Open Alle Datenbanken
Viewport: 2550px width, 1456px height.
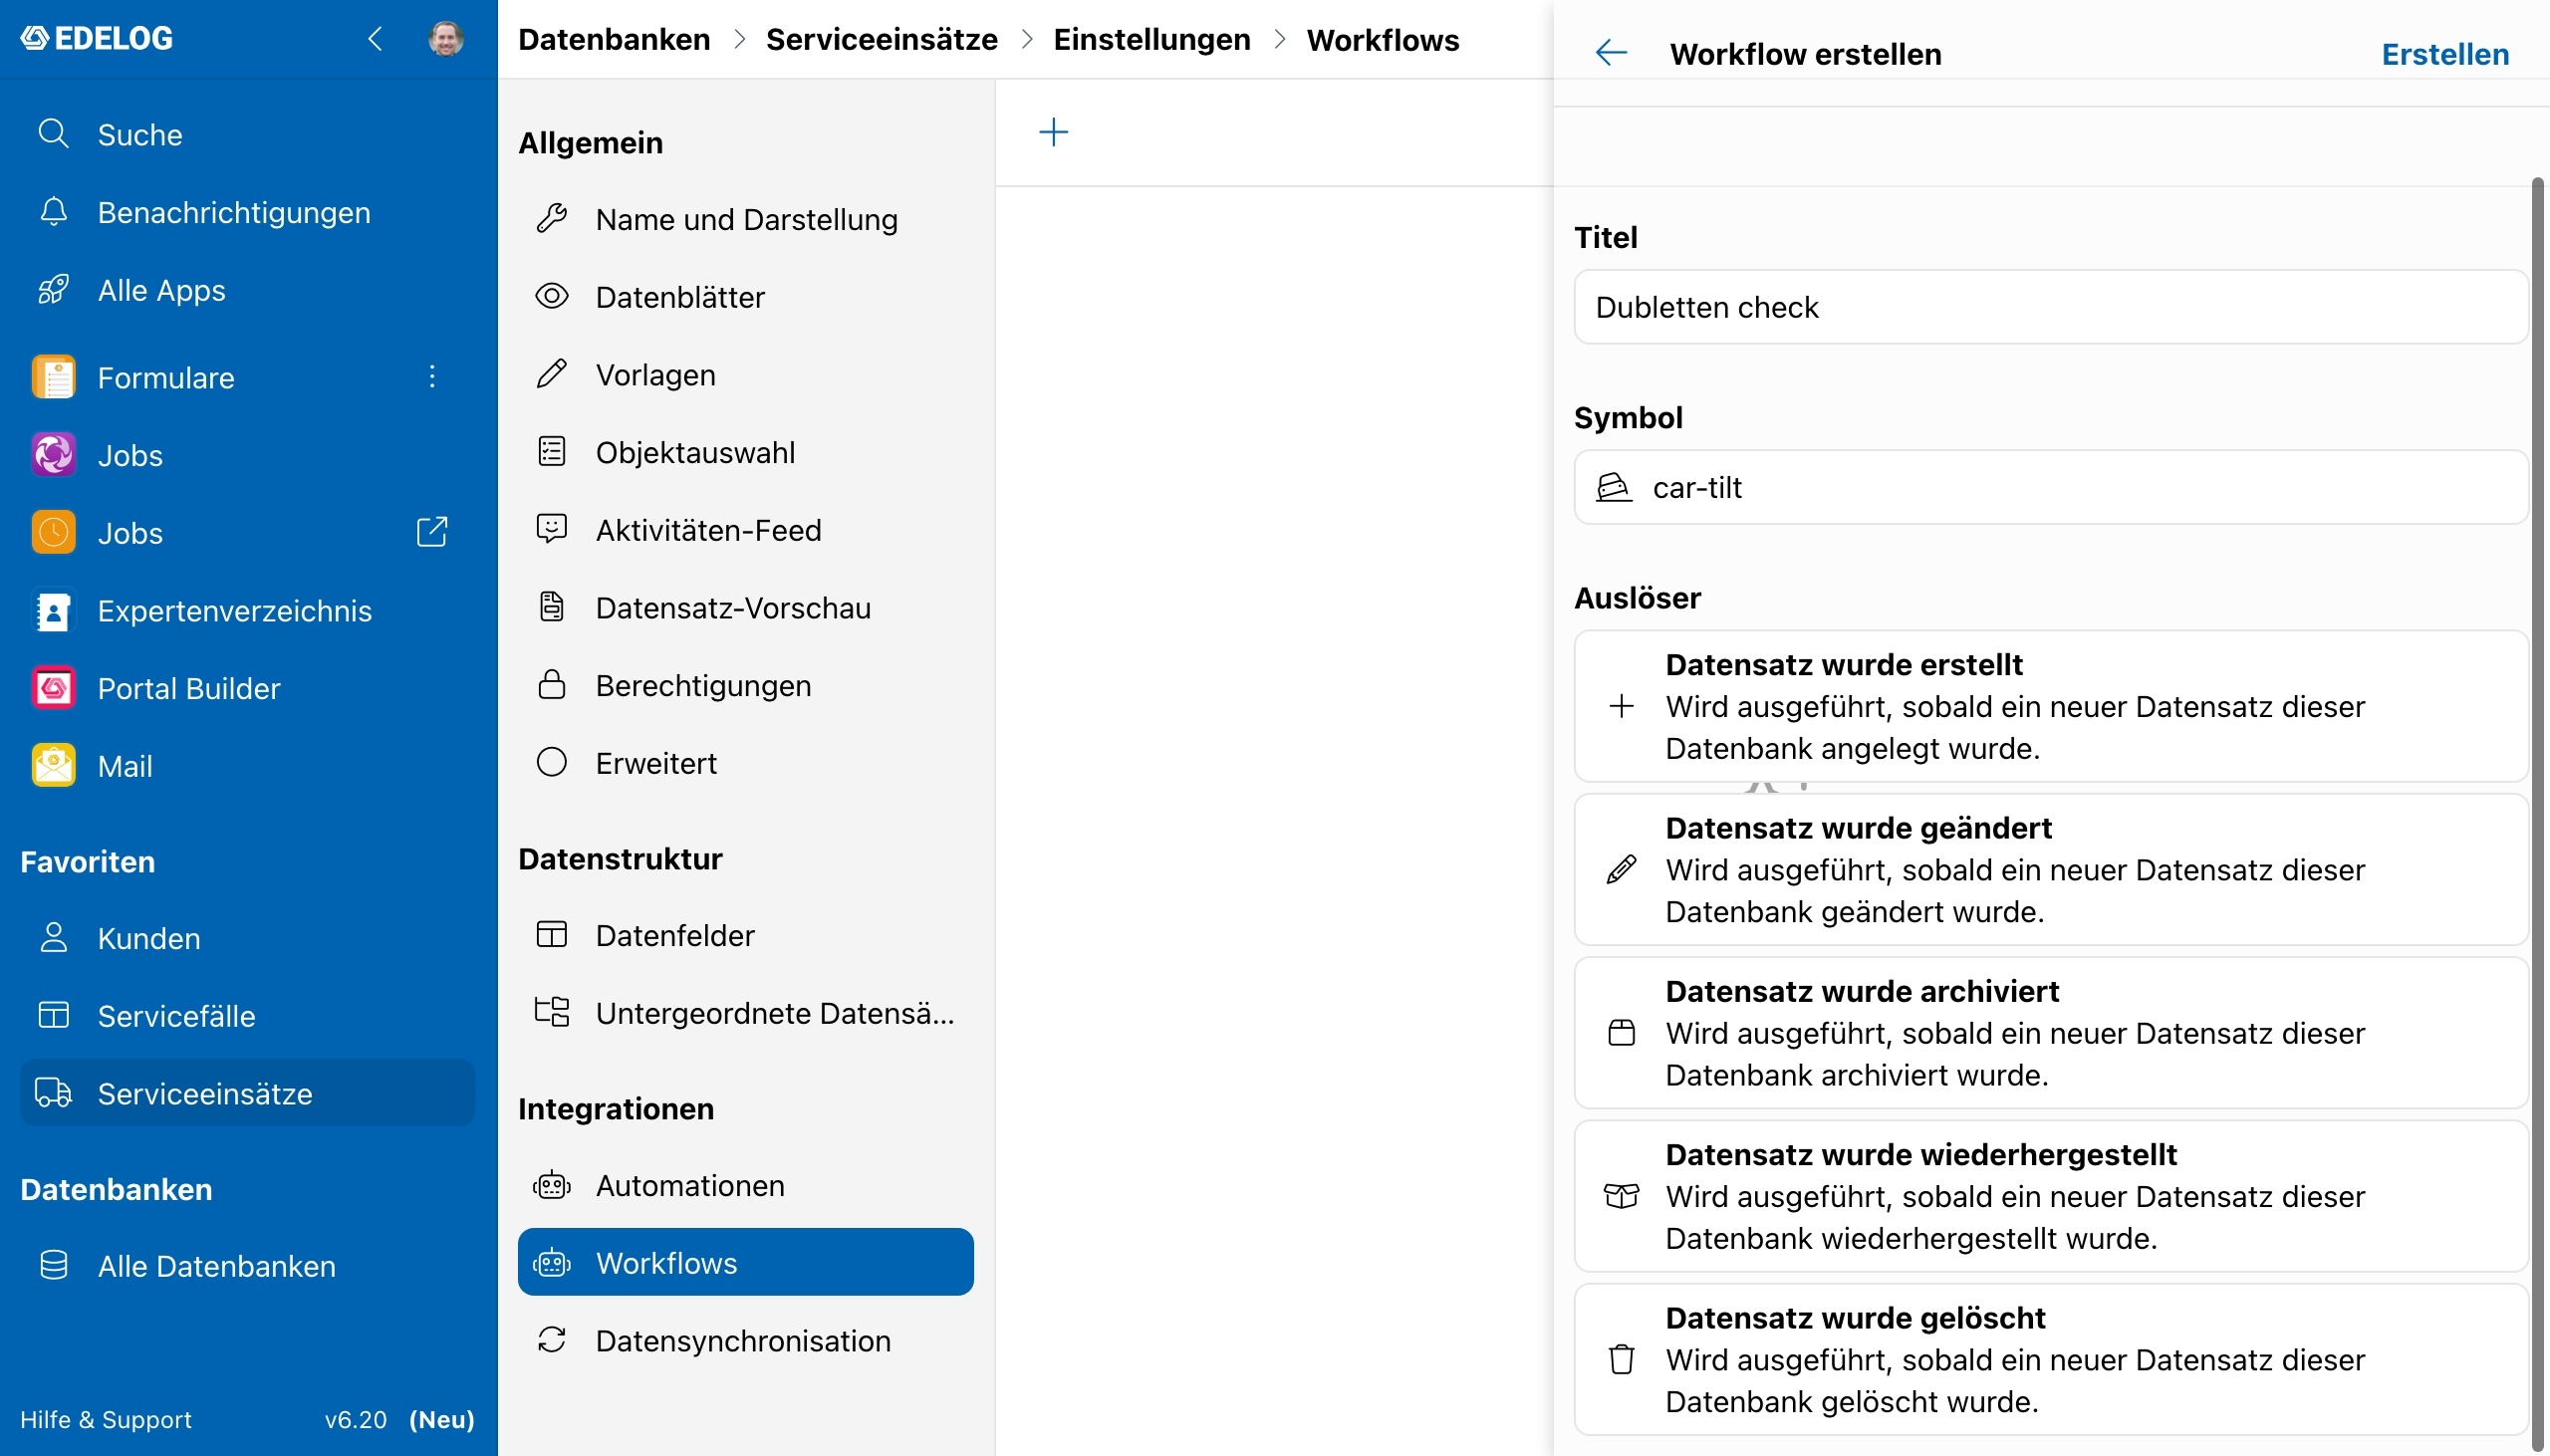tap(247, 1266)
